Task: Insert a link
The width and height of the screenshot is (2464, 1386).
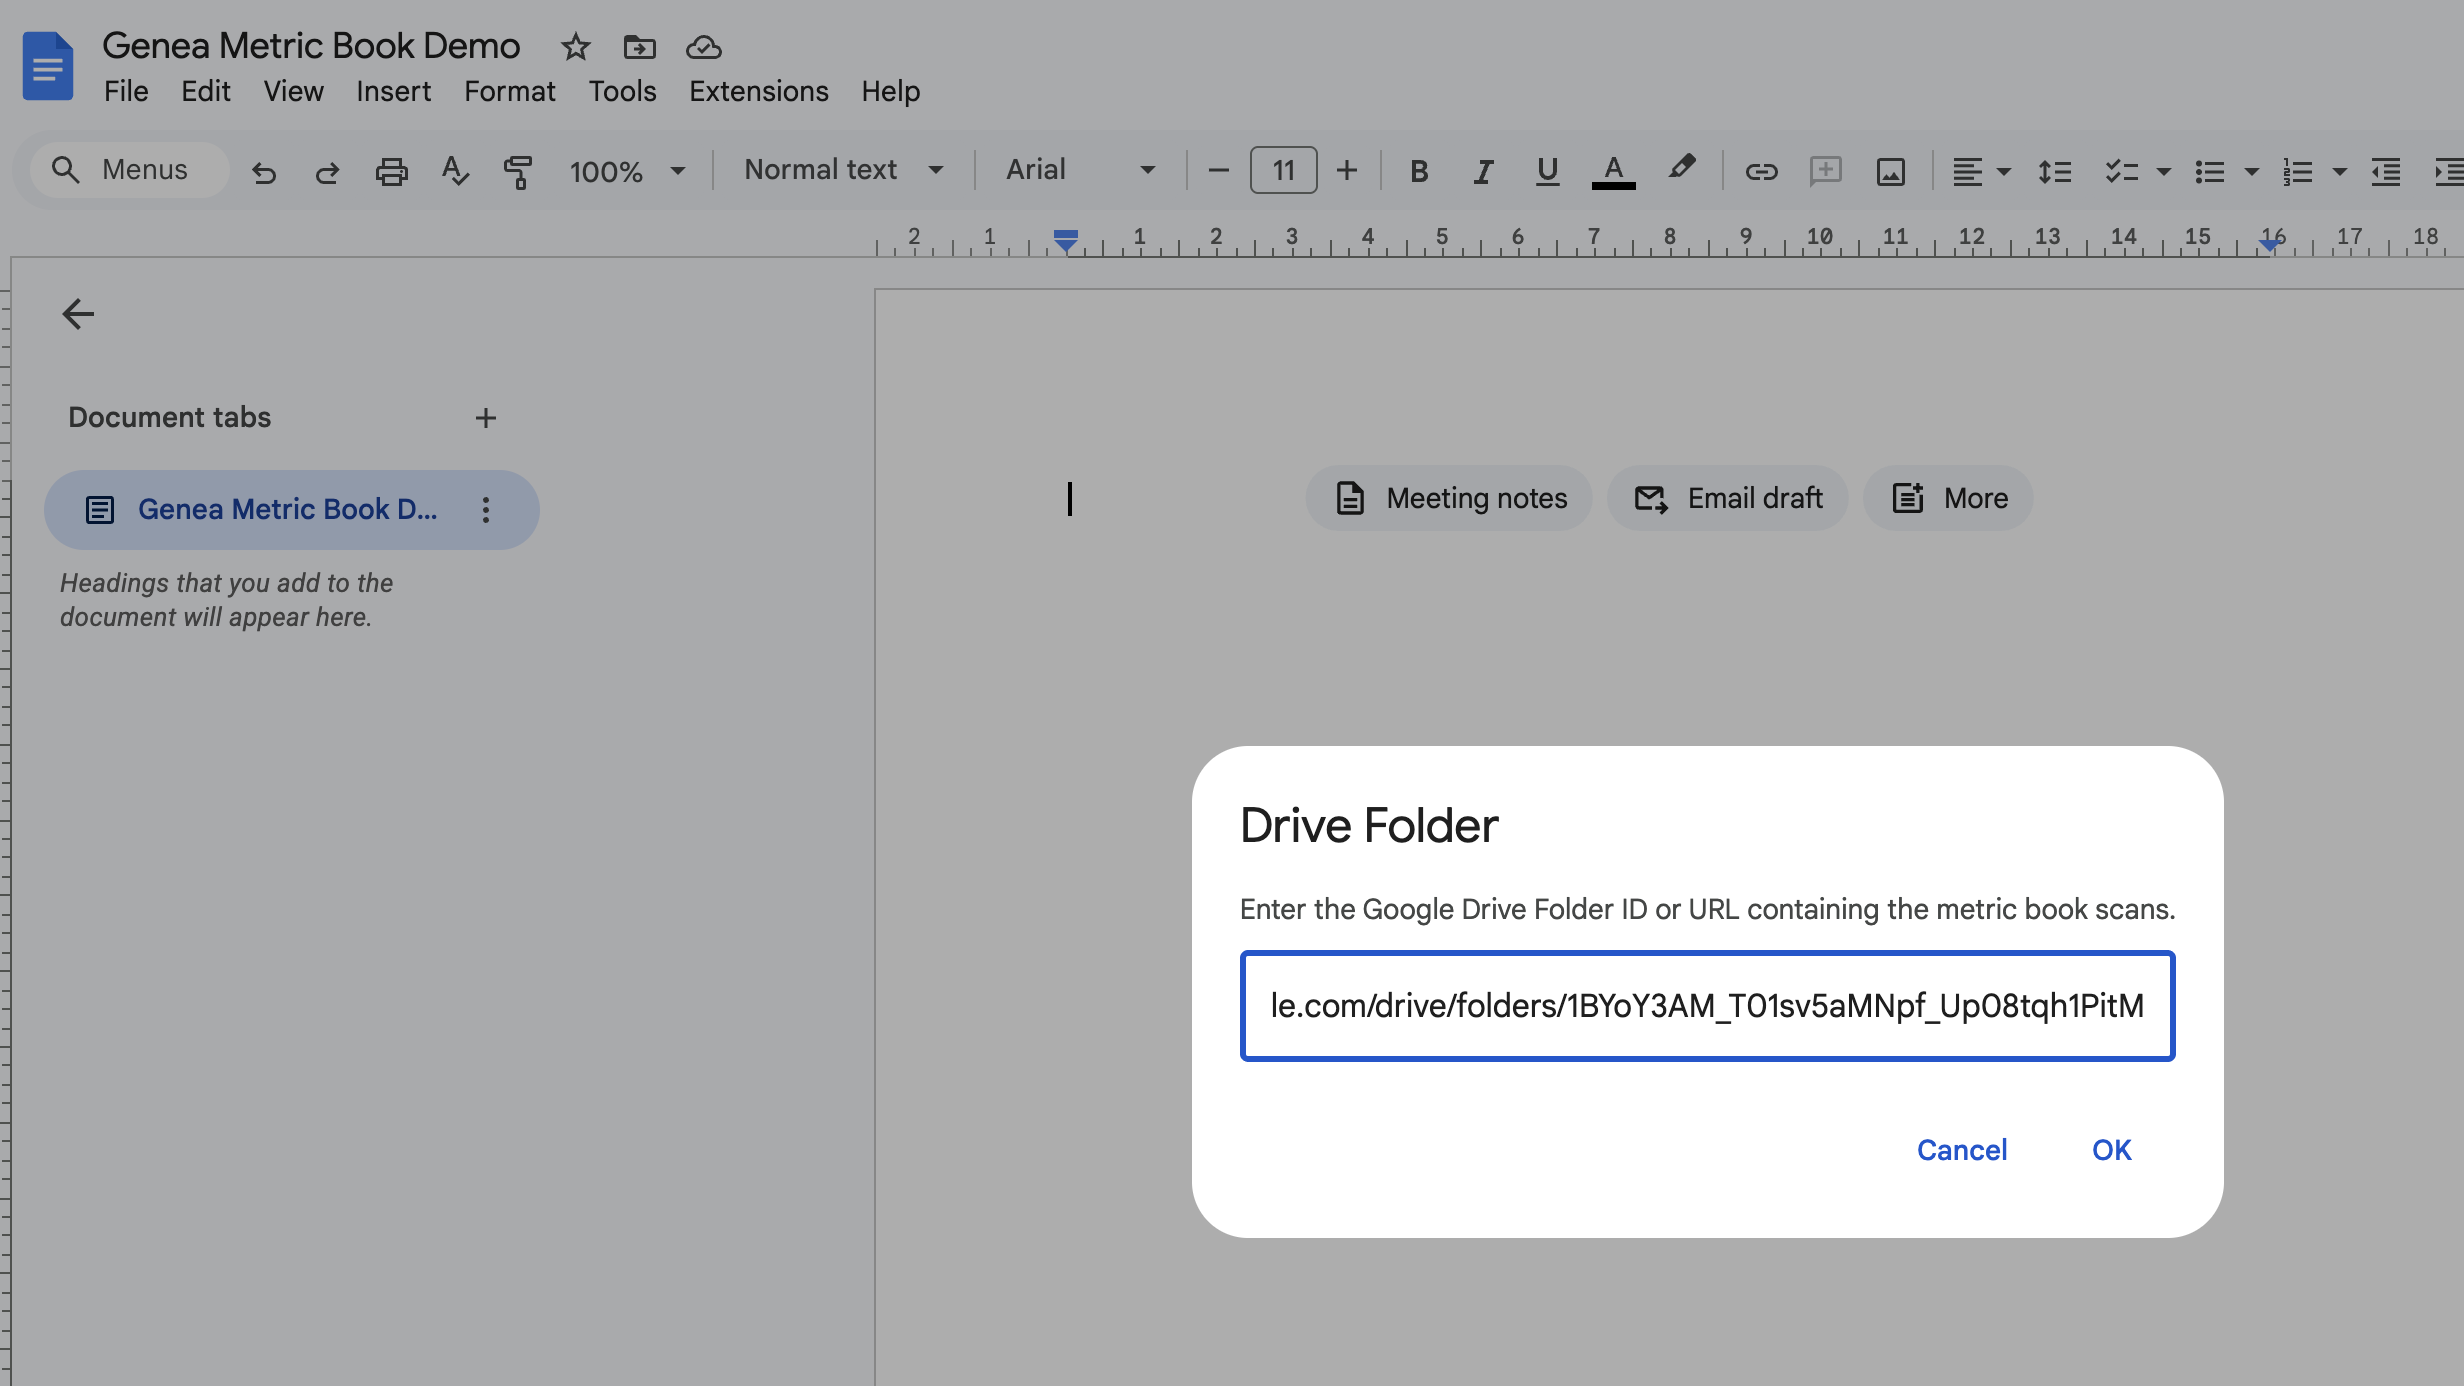Action: 1761,170
